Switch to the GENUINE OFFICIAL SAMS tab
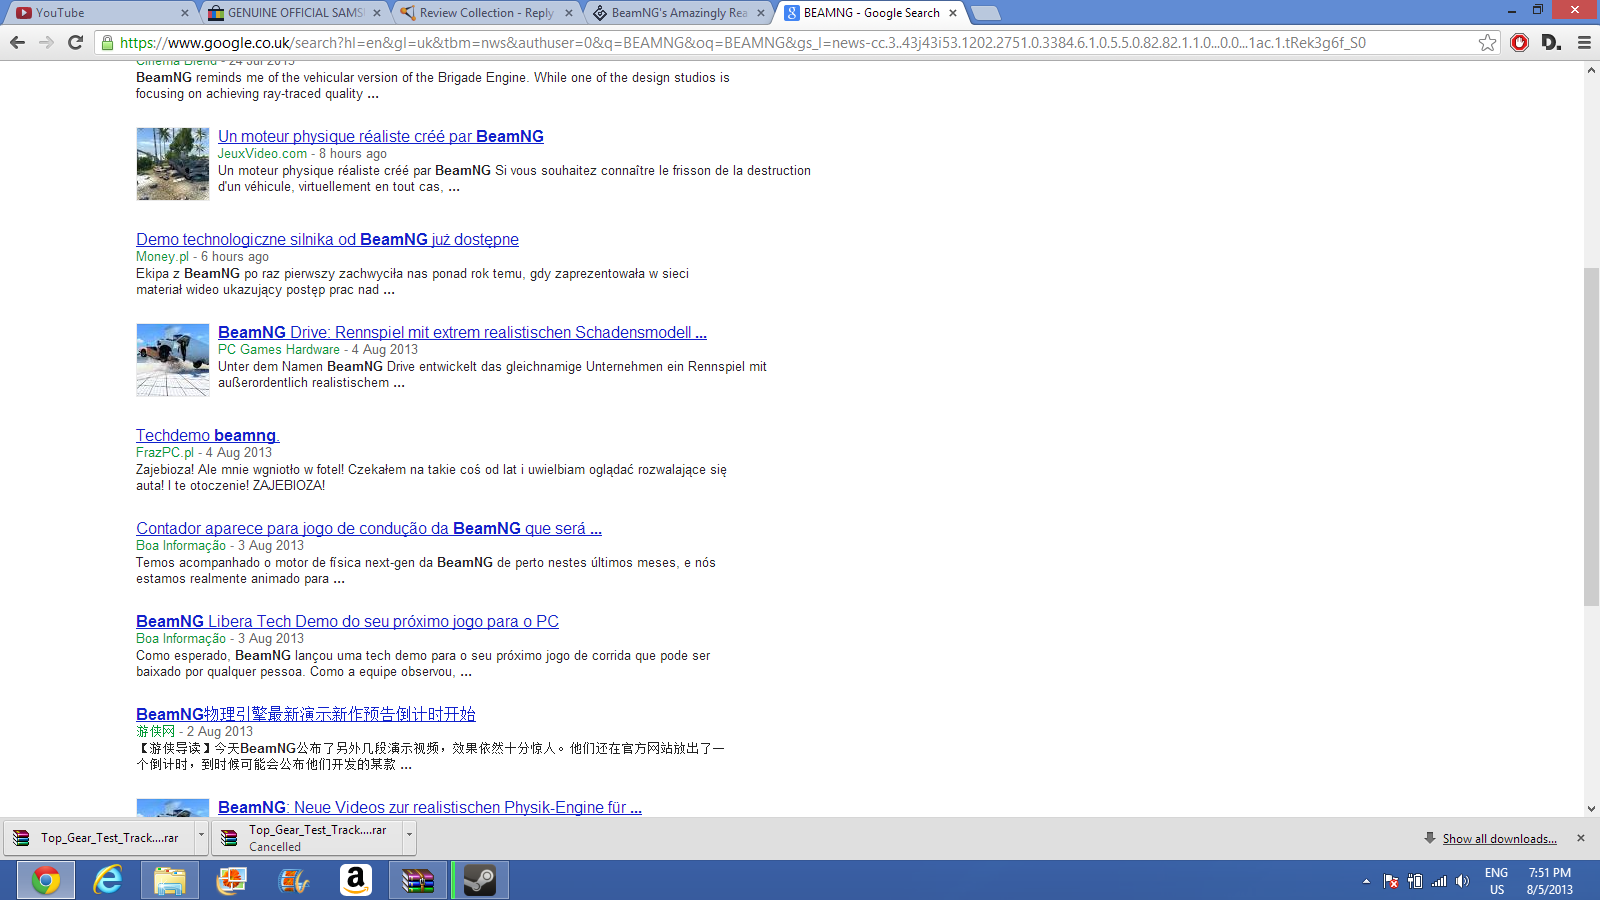Image resolution: width=1600 pixels, height=900 pixels. 294,13
